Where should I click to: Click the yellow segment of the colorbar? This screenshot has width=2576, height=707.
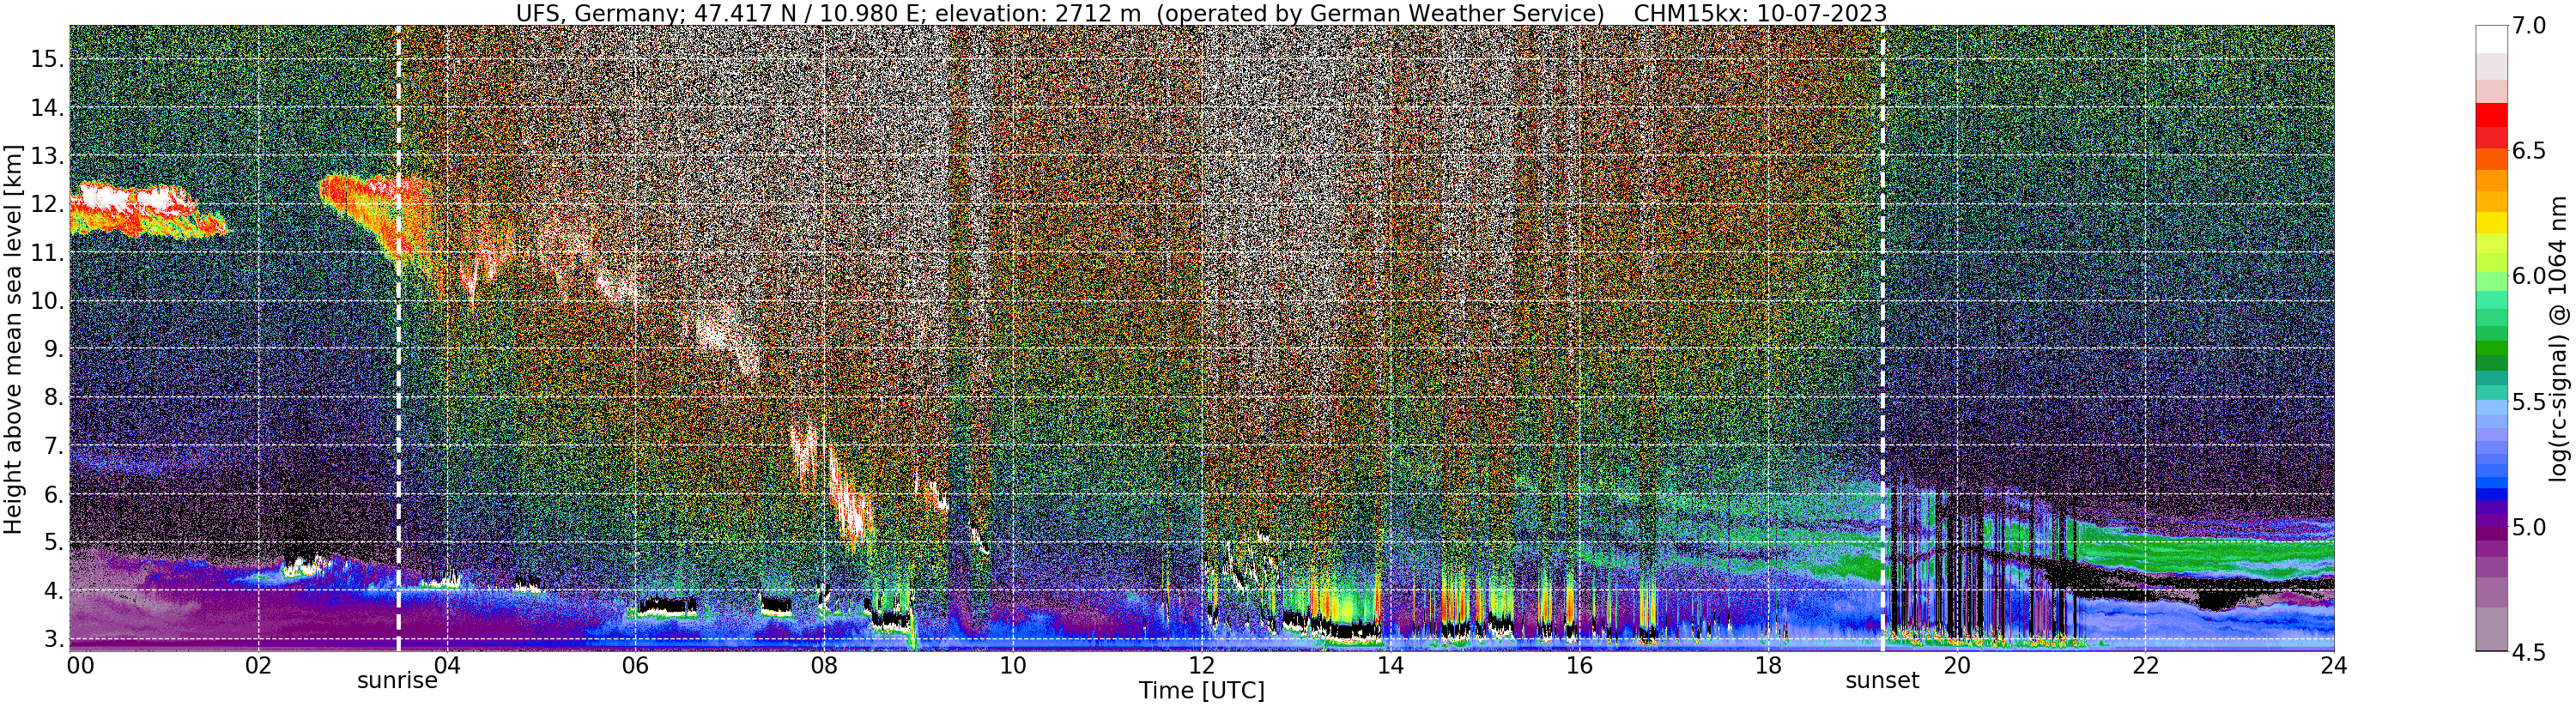click(2491, 222)
